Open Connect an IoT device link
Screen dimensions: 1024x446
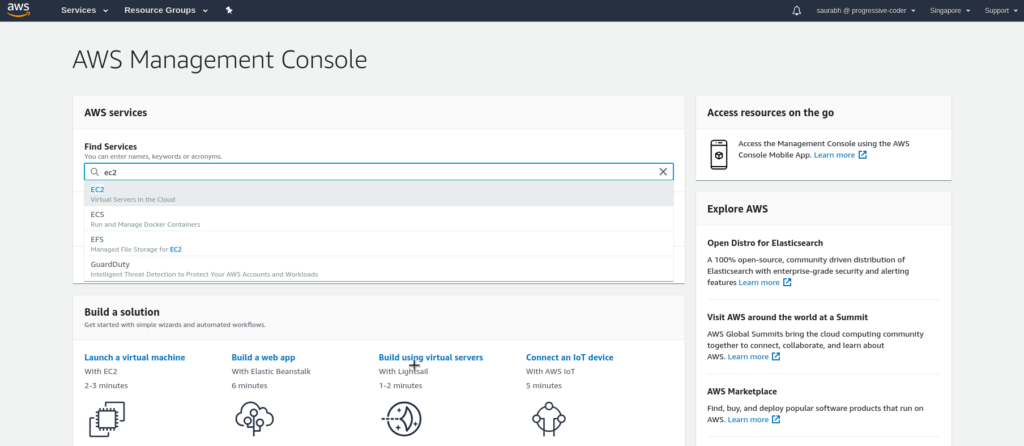569,357
